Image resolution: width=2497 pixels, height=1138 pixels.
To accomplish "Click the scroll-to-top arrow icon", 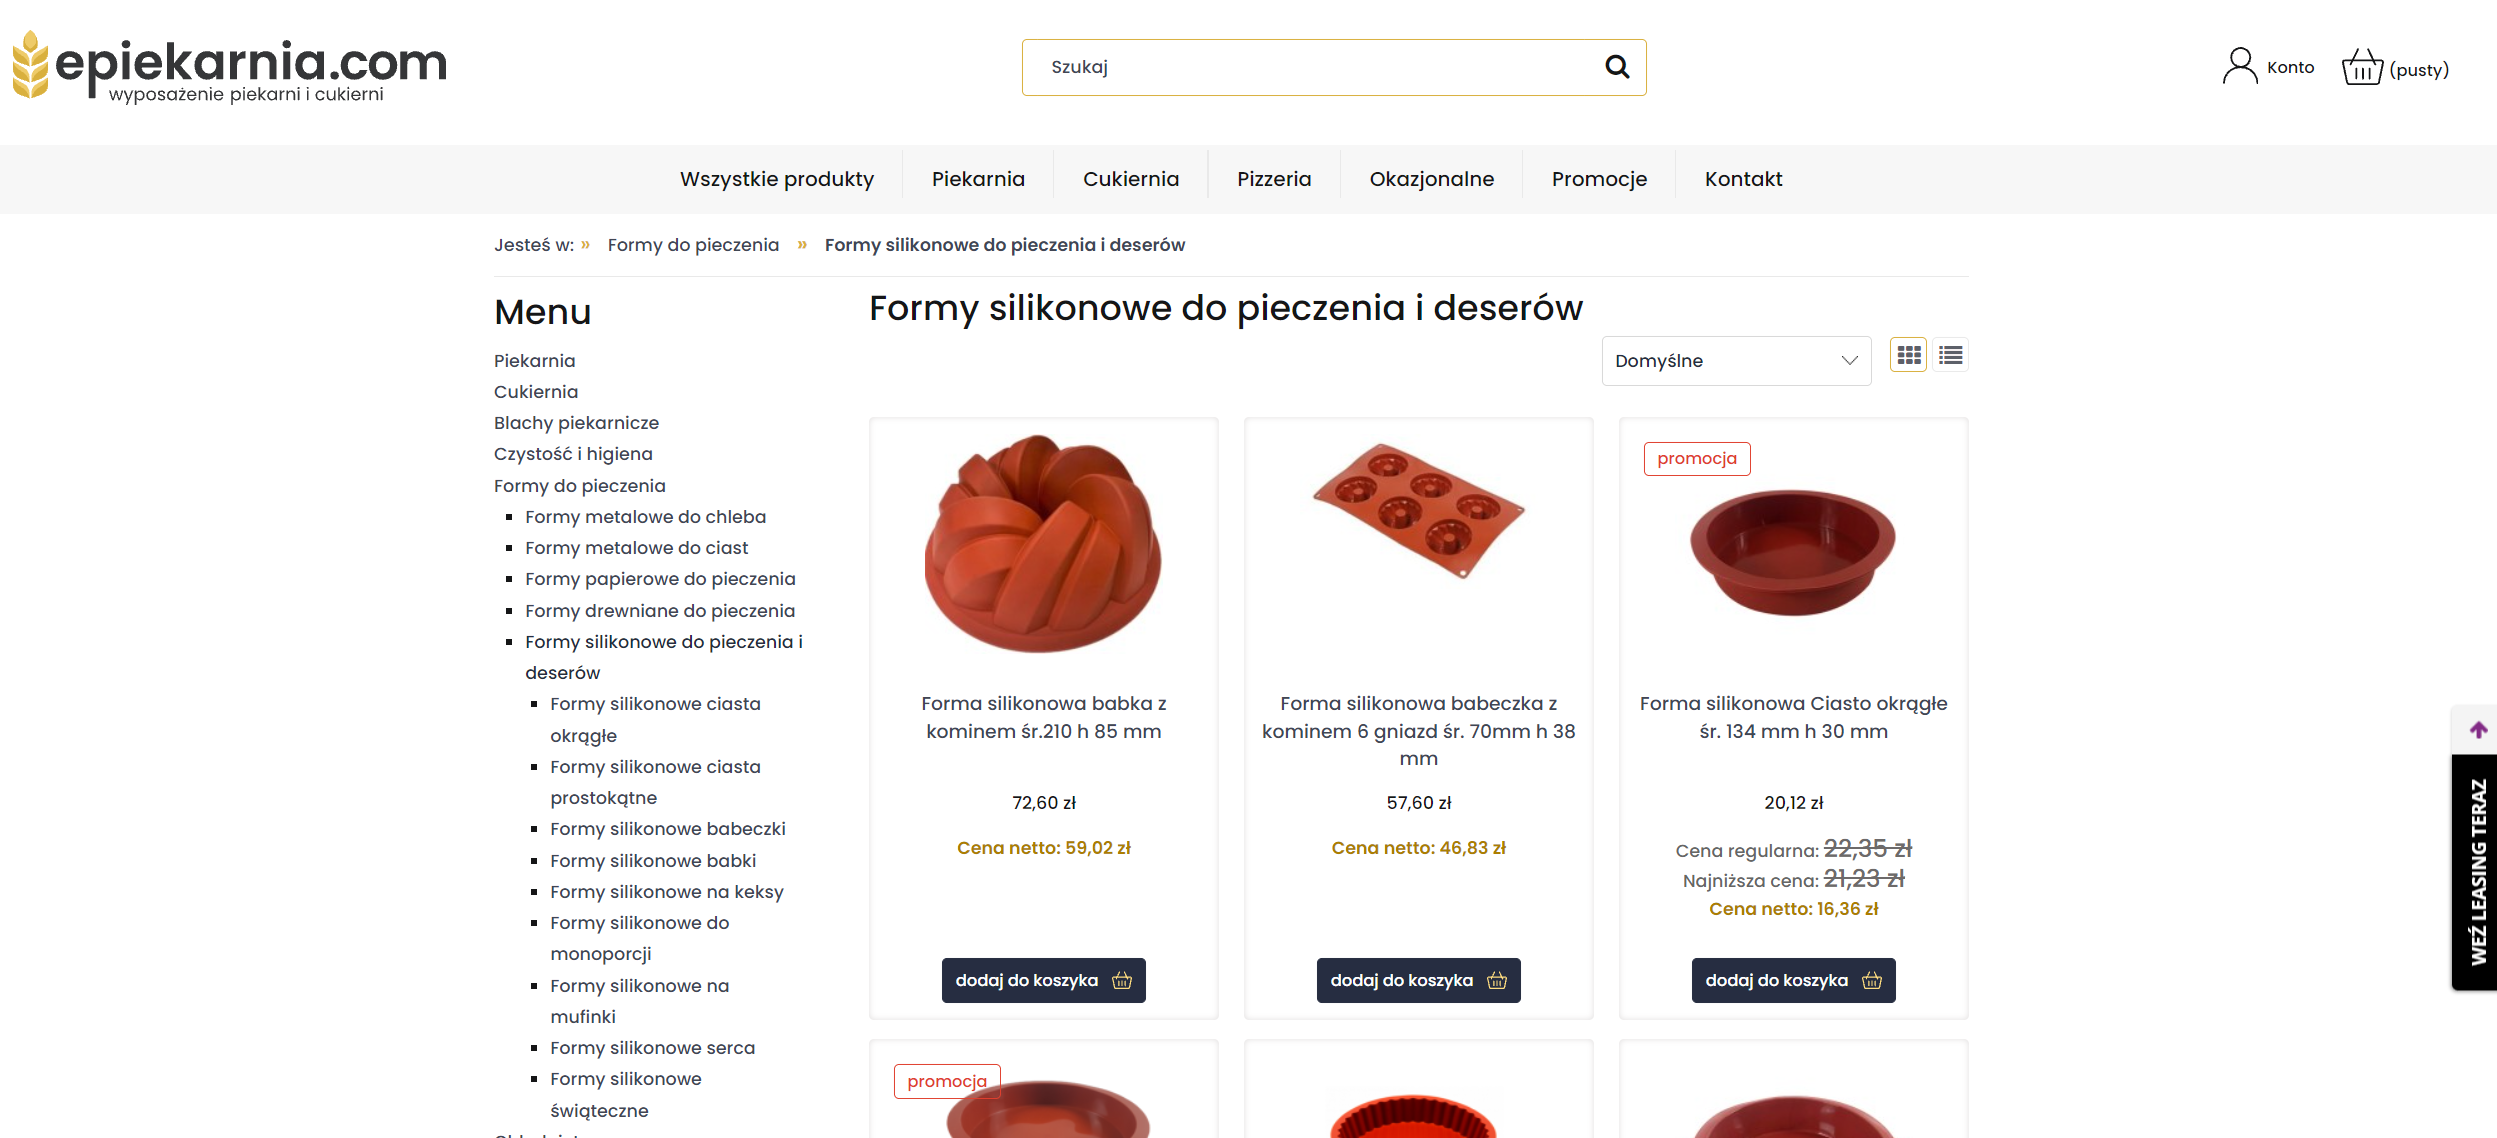I will tap(2478, 730).
